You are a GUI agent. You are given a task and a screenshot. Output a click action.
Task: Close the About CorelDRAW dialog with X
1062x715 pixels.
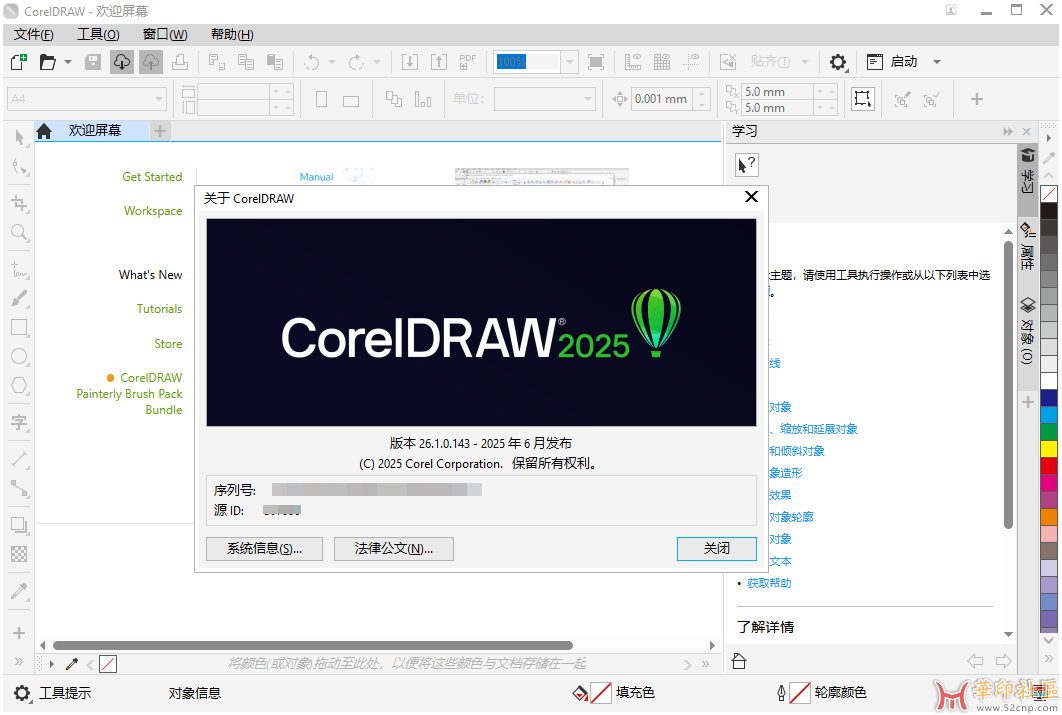(751, 197)
